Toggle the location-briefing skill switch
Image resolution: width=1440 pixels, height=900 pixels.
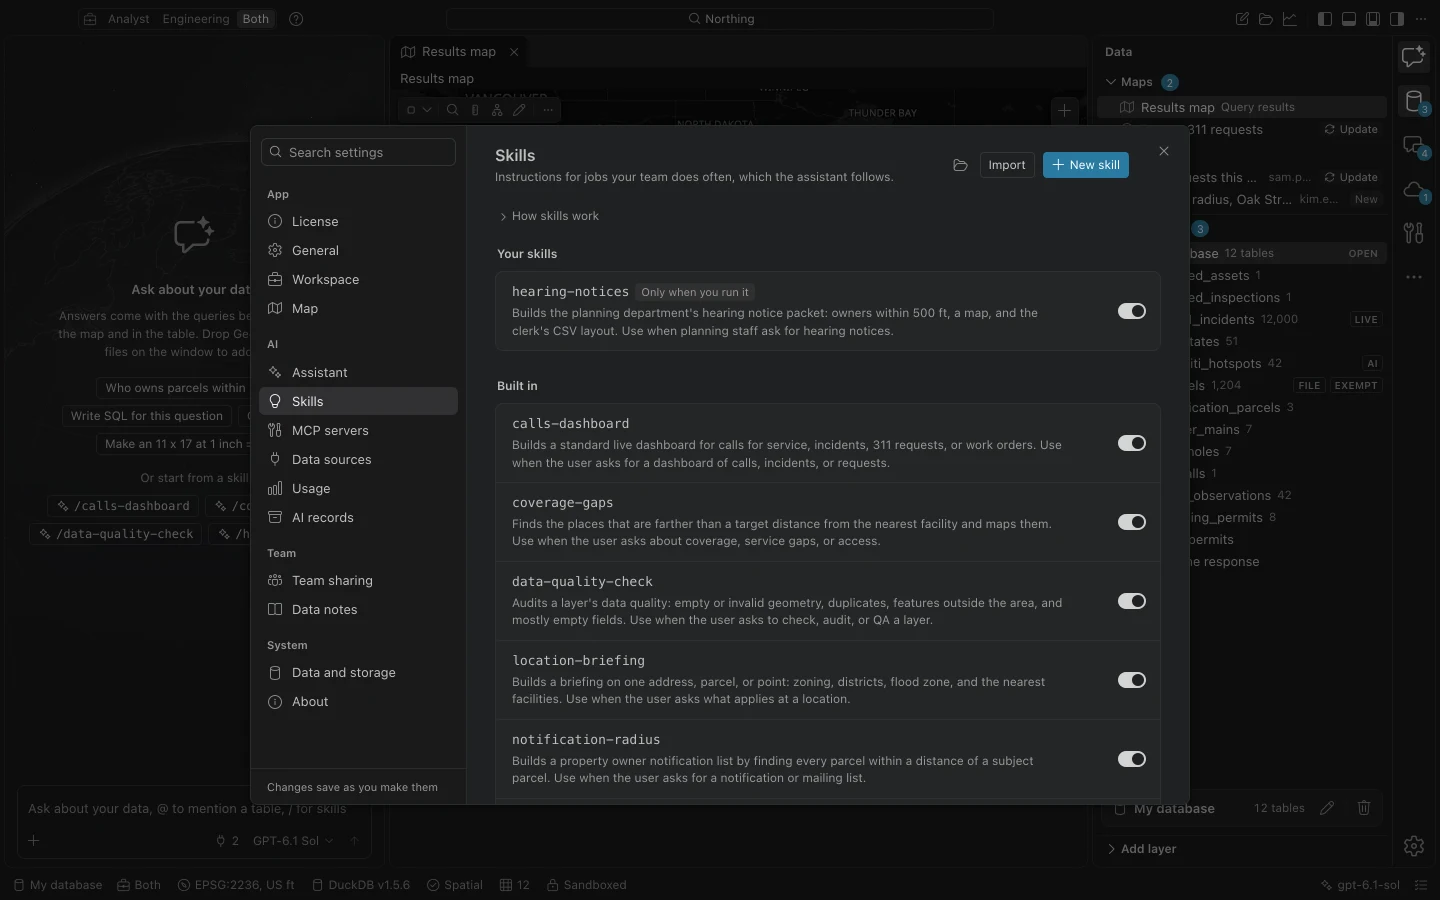click(1132, 680)
